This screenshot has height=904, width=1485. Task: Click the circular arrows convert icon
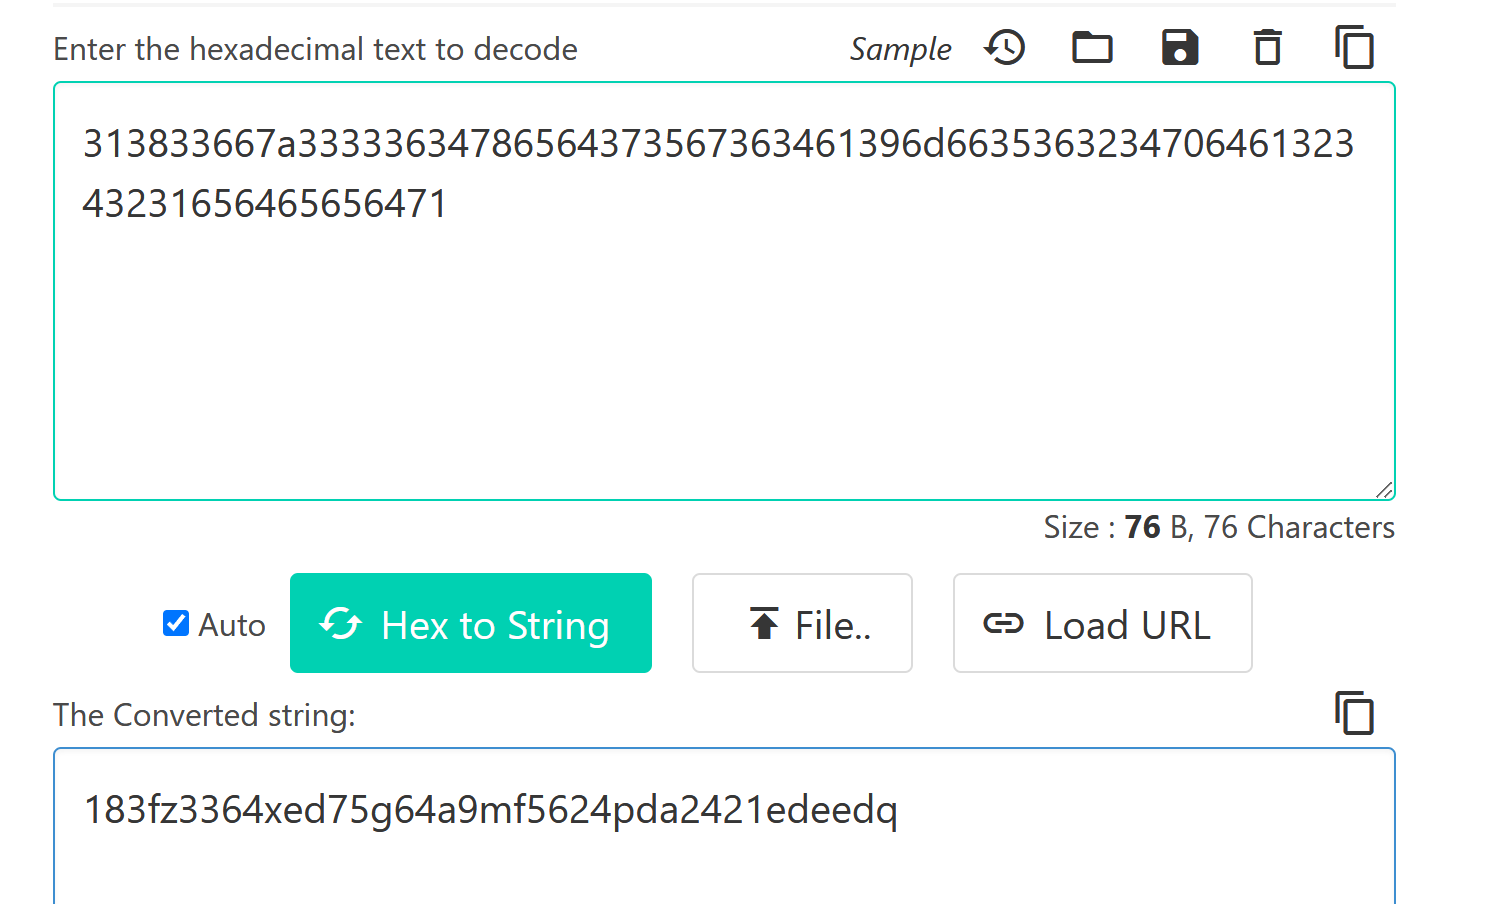341,624
